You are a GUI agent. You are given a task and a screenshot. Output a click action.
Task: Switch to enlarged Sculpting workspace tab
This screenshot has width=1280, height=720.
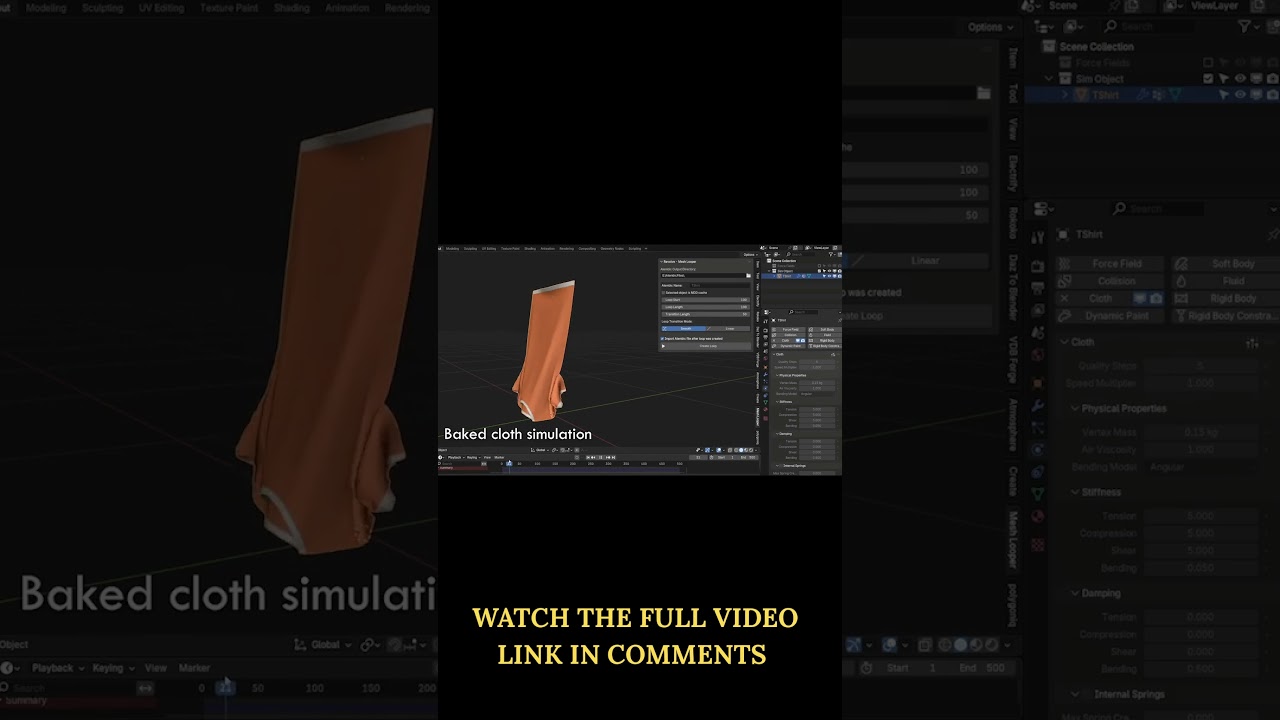point(102,7)
